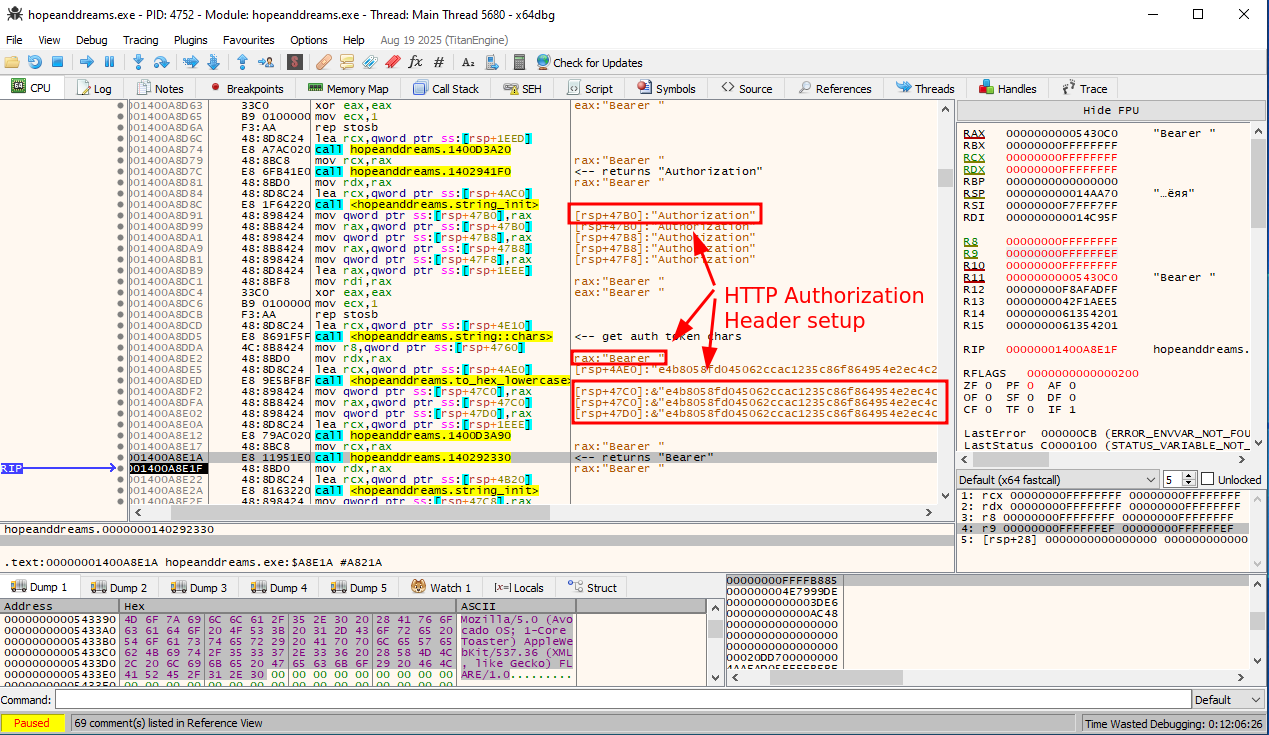
Task: Select the Locals tab
Action: [x=519, y=587]
